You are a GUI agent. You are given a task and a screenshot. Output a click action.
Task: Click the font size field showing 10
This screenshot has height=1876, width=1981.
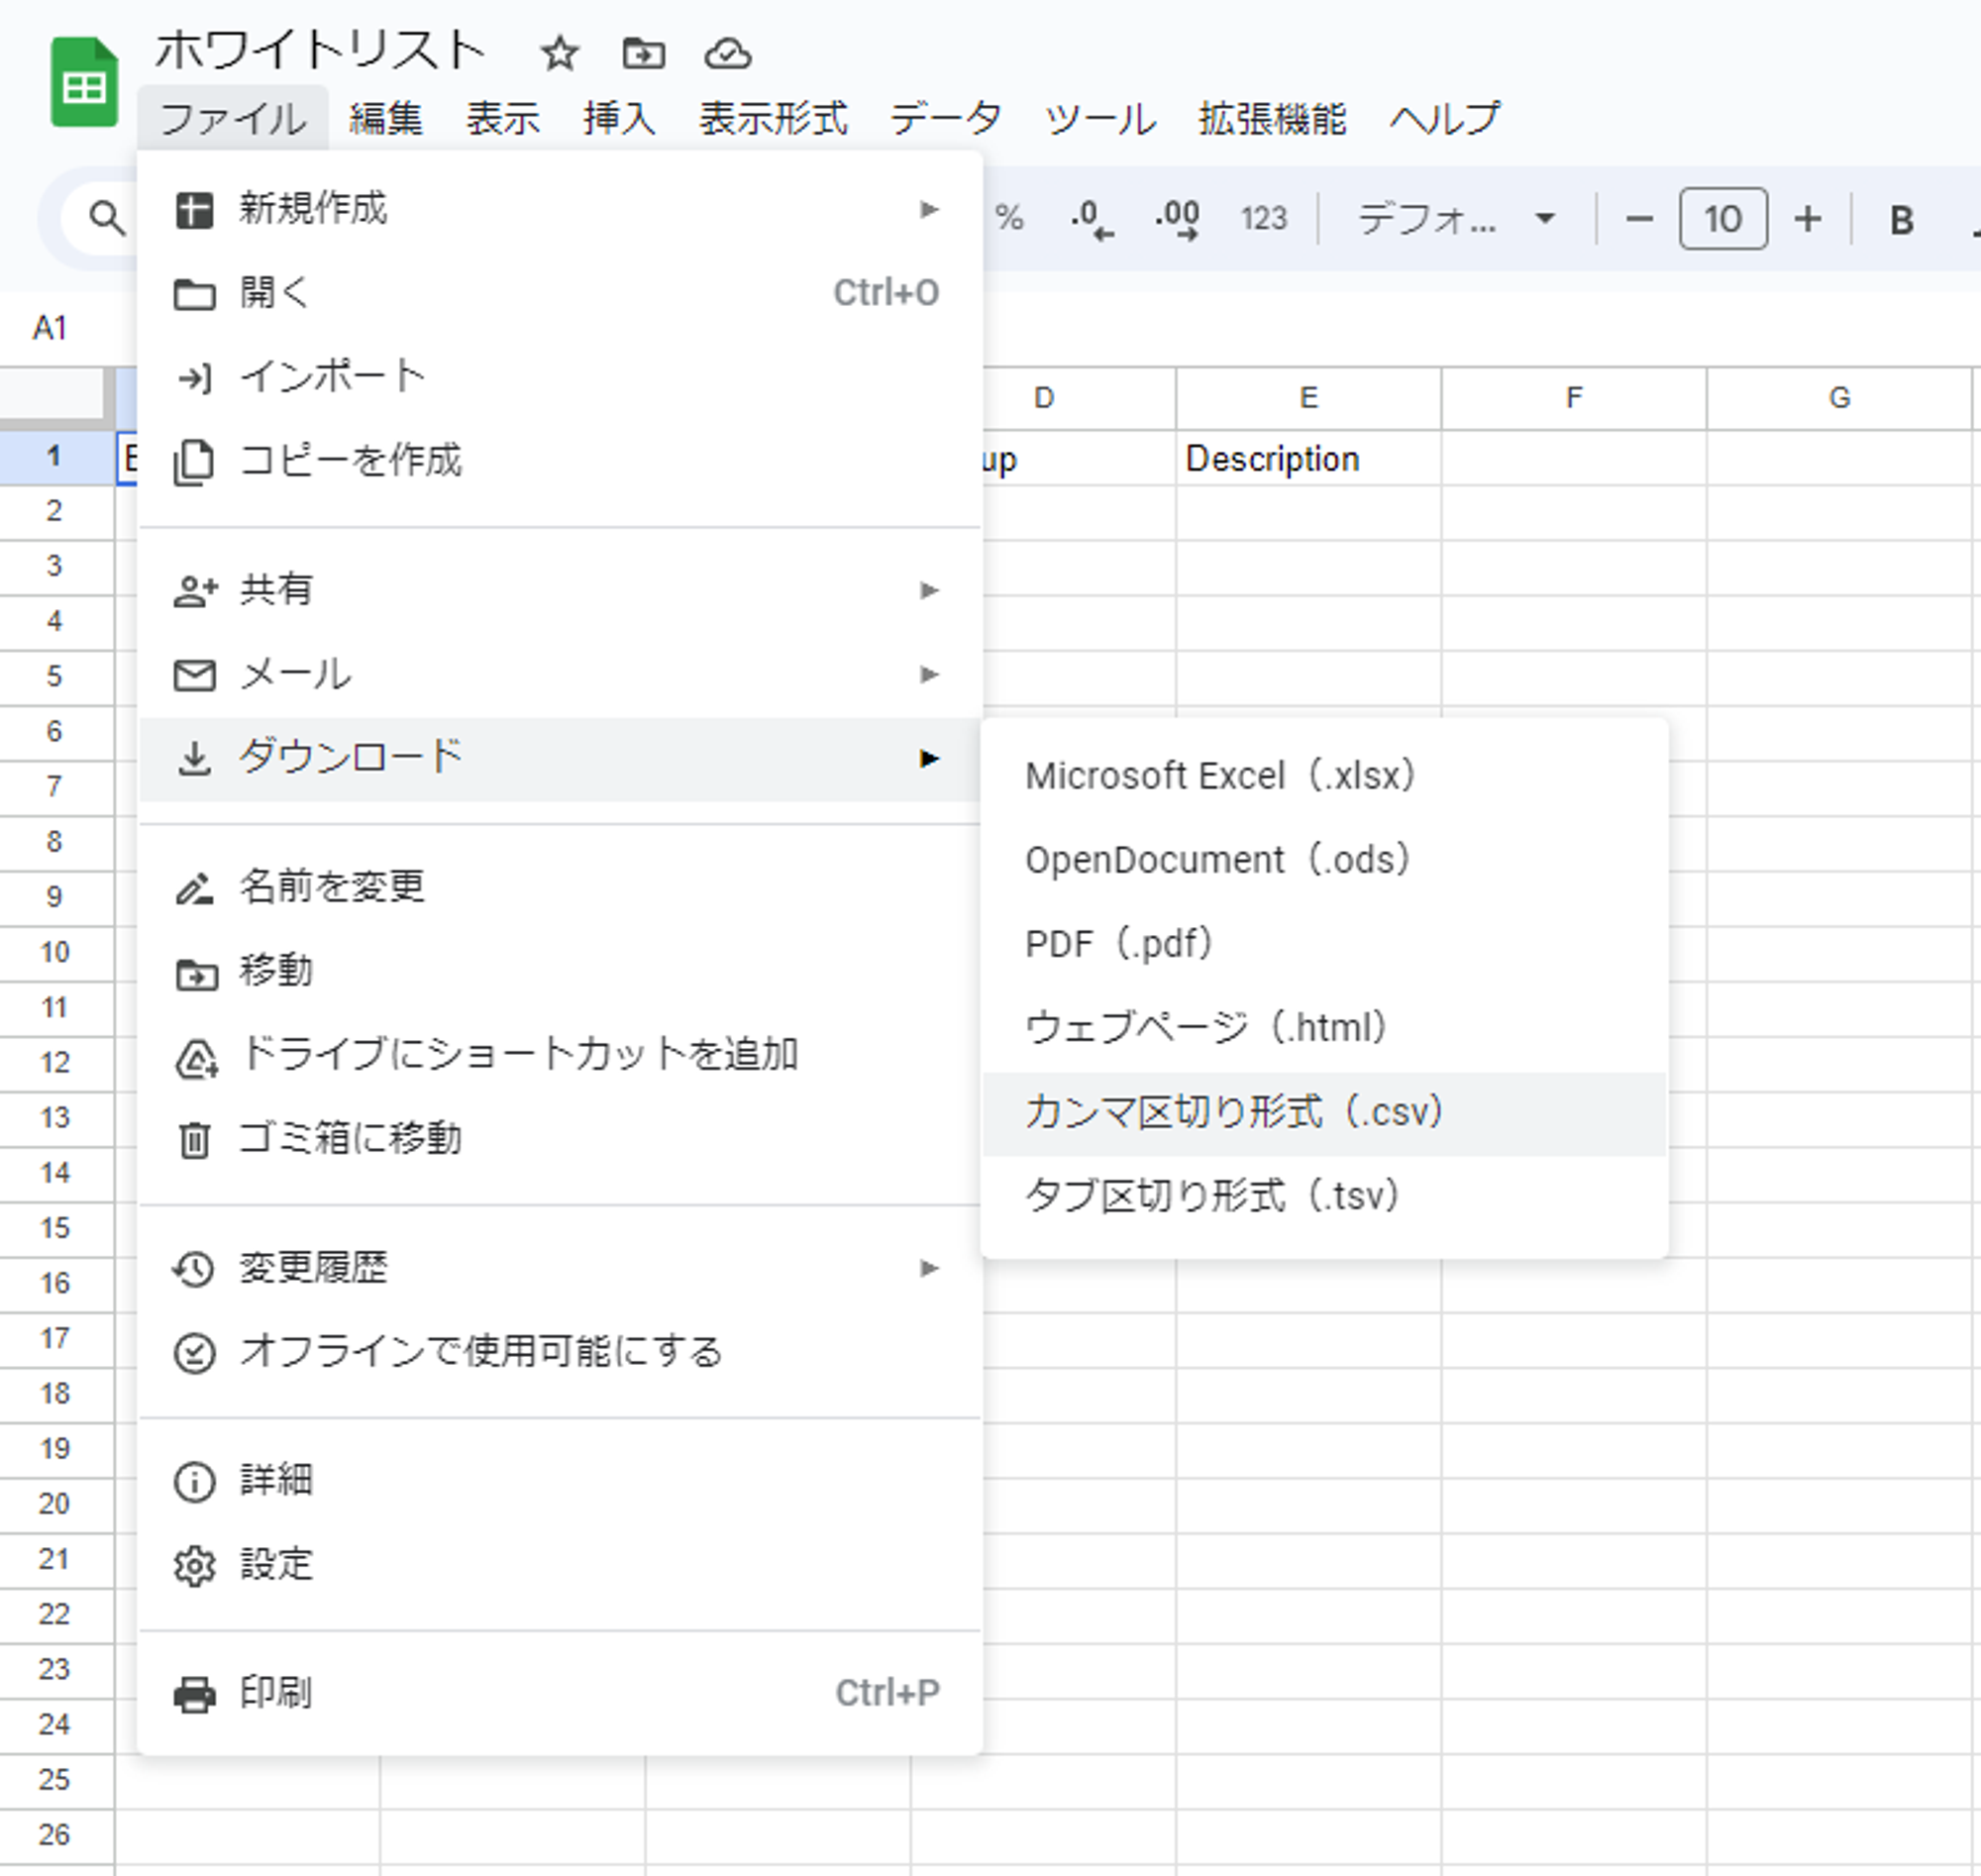(x=1722, y=218)
